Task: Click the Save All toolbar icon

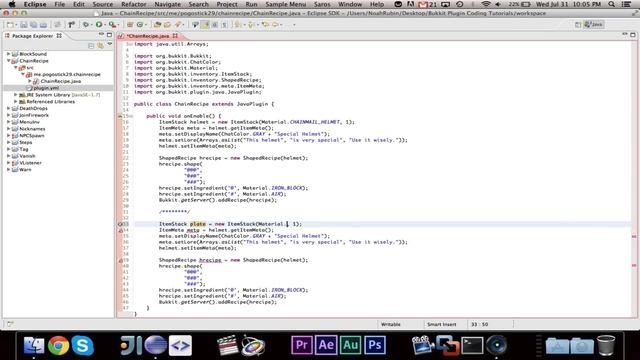Action: 33,25
